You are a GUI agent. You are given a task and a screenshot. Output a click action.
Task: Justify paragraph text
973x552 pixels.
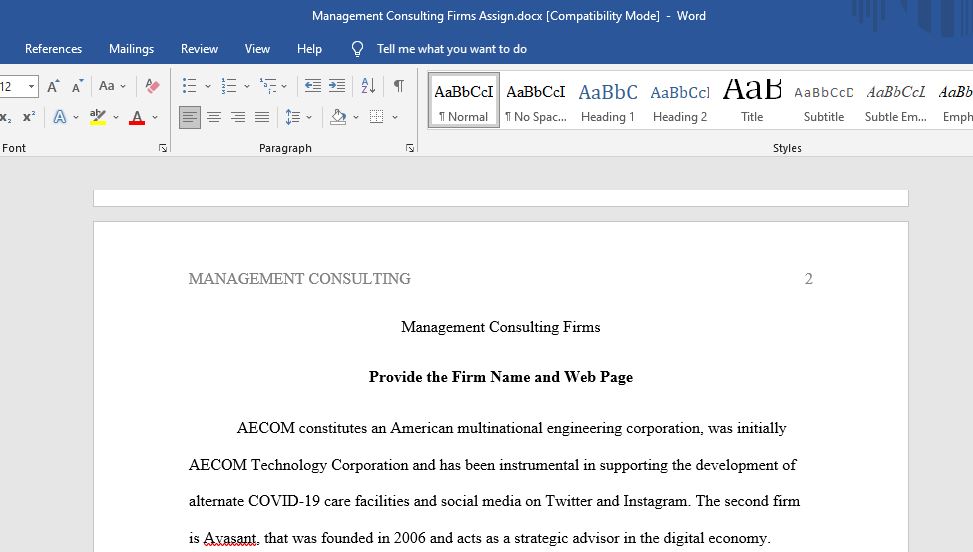click(262, 117)
